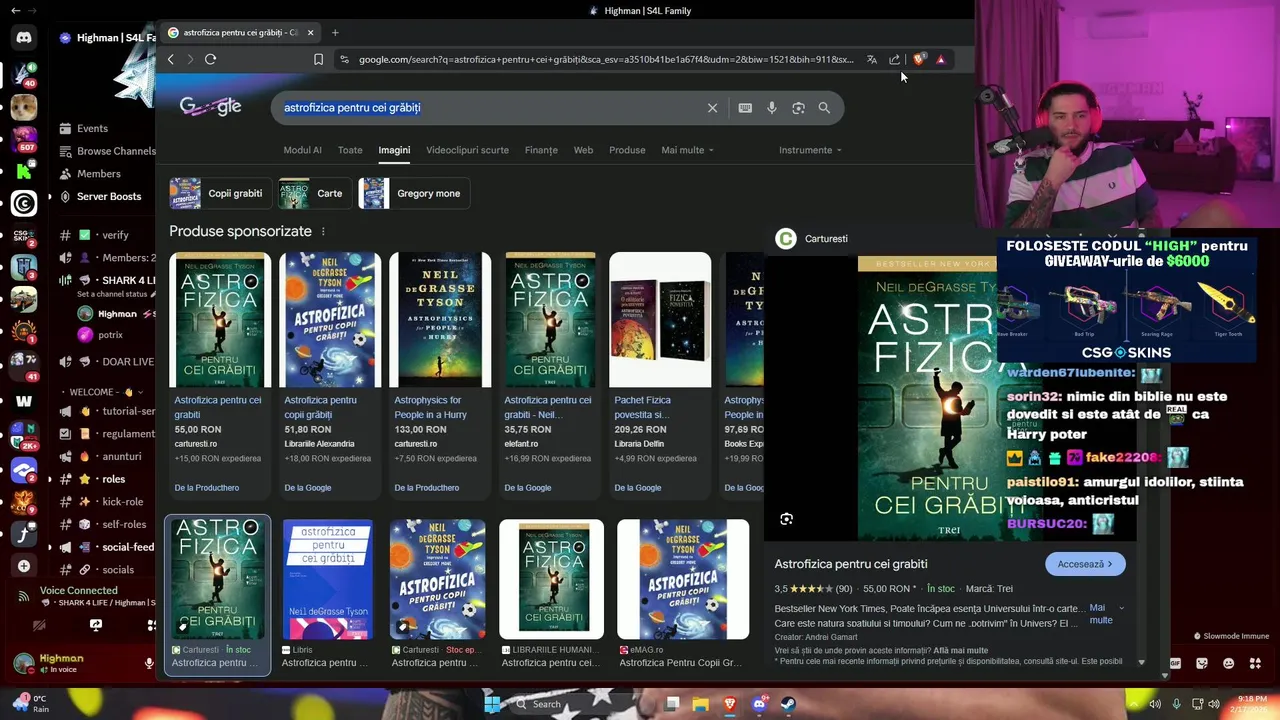
Task: Click the Google logo
Action: coord(211,107)
